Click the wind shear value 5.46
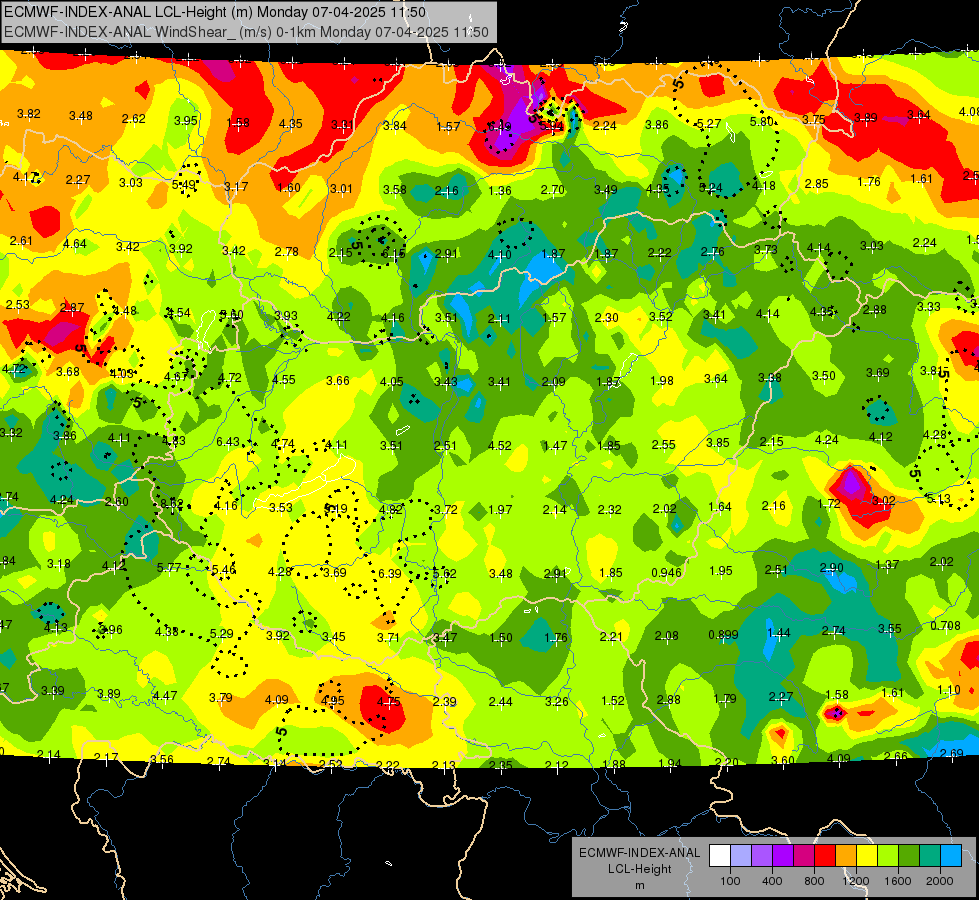This screenshot has width=979, height=900. [224, 570]
